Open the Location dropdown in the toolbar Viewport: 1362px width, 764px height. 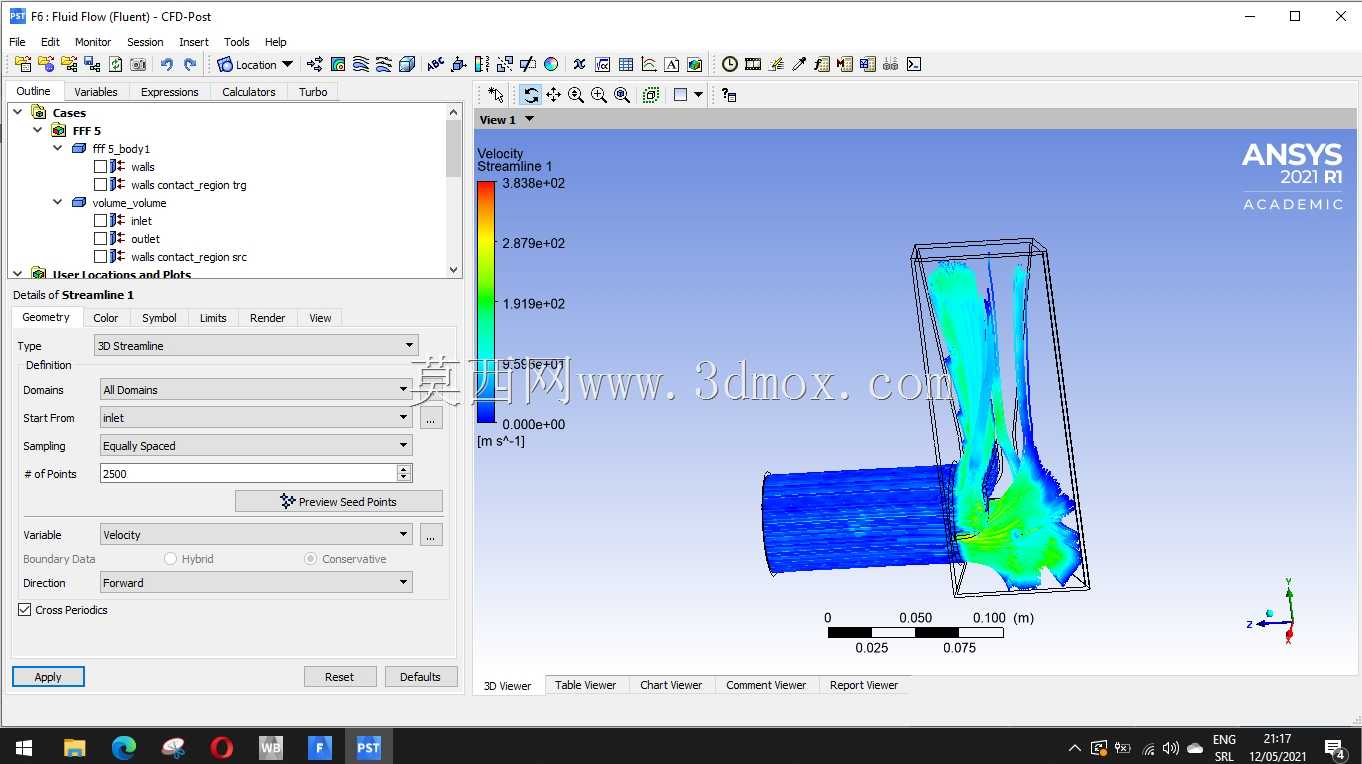point(256,64)
